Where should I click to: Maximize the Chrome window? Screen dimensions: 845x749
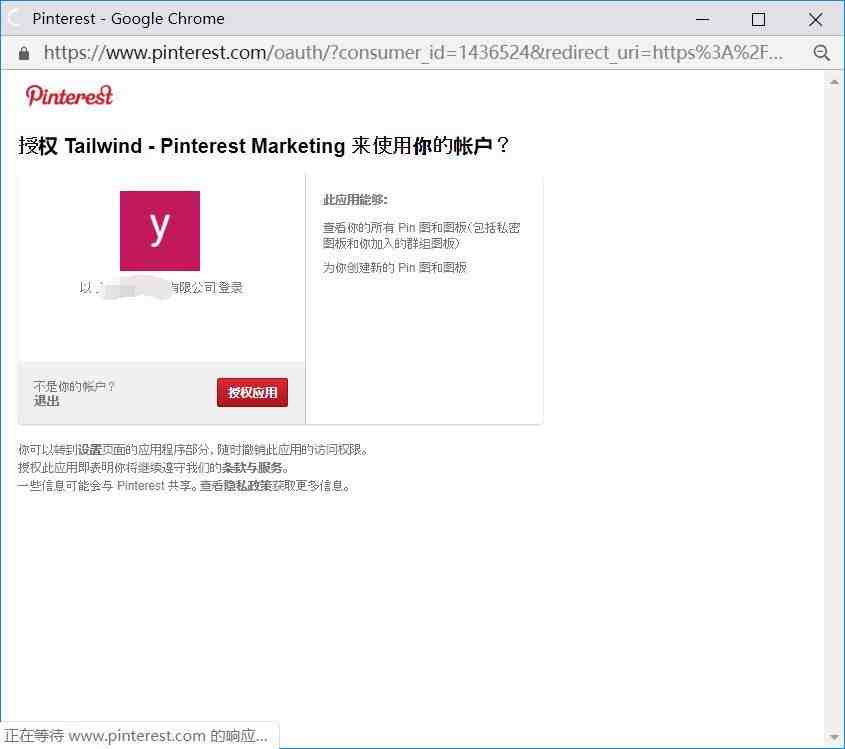click(x=758, y=19)
